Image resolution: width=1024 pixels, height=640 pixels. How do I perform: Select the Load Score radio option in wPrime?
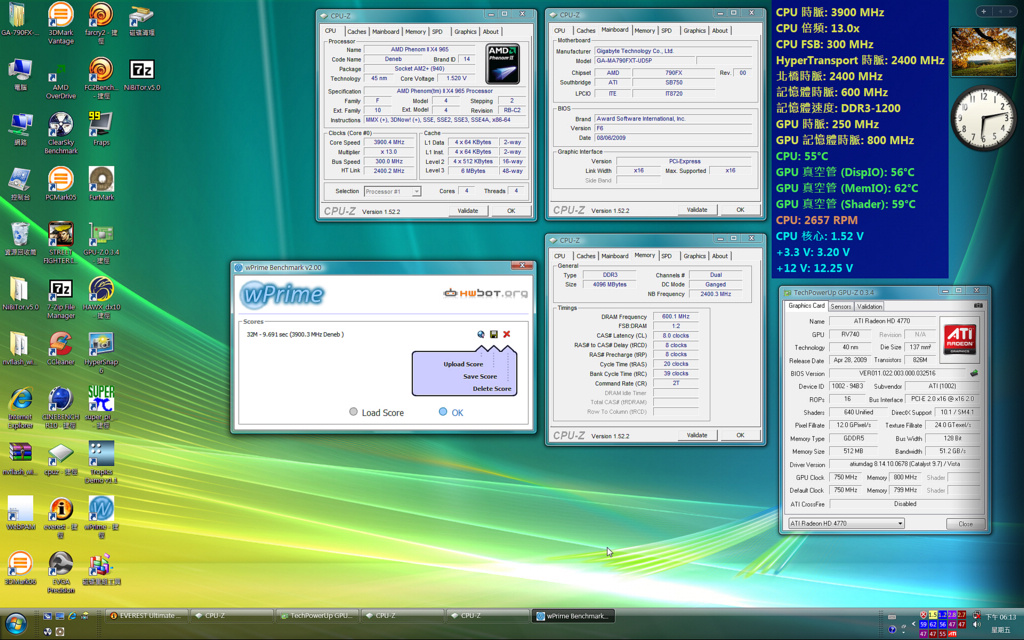376,413
